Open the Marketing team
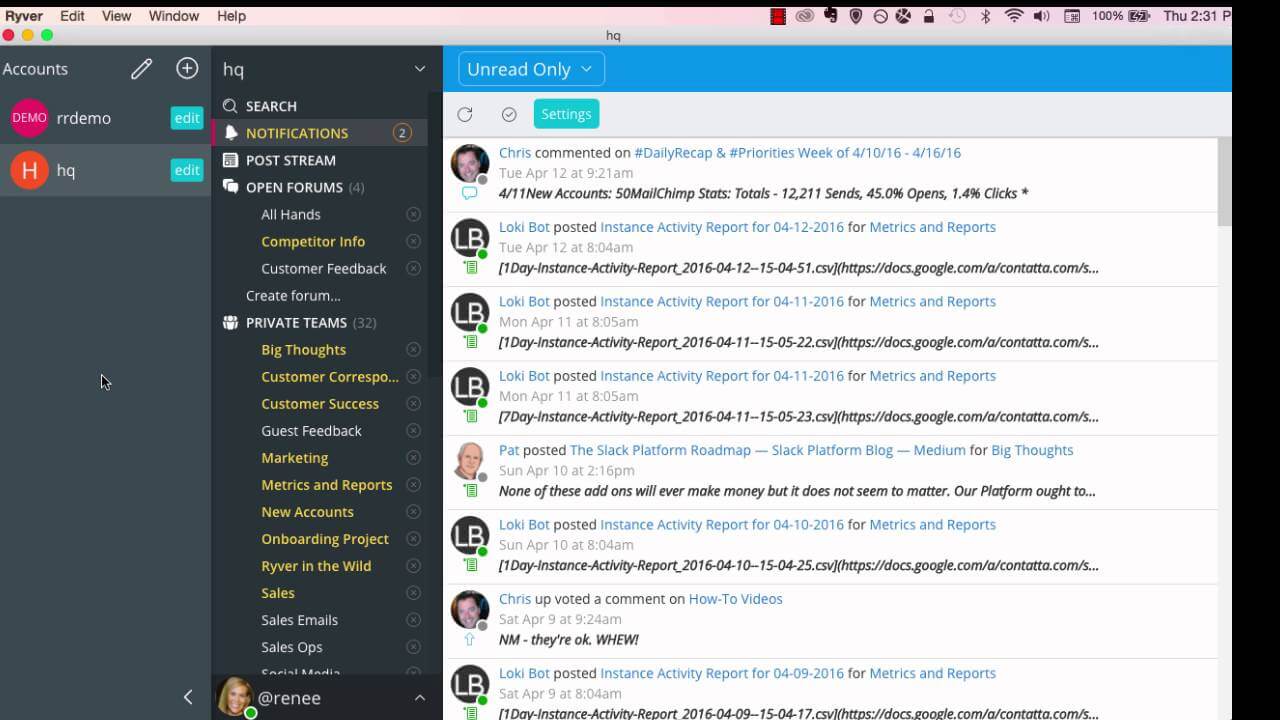Viewport: 1280px width, 720px height. 294,457
